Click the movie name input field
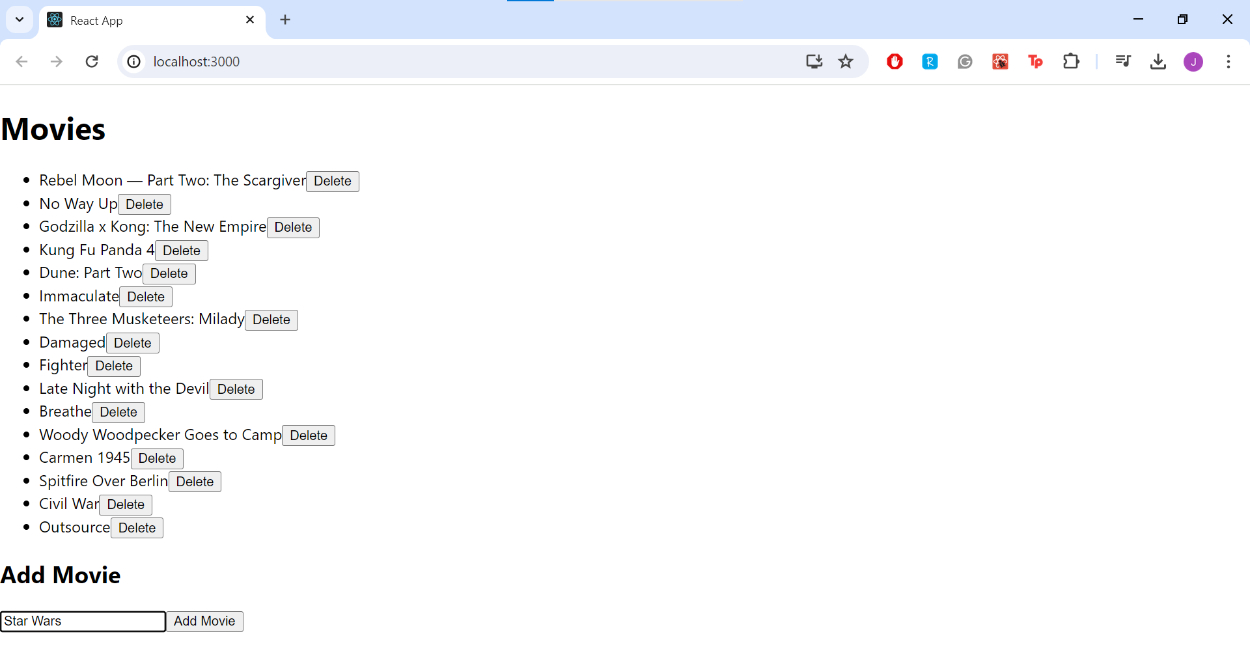Screen dimensions: 1250x647 pyautogui.click(x=83, y=622)
